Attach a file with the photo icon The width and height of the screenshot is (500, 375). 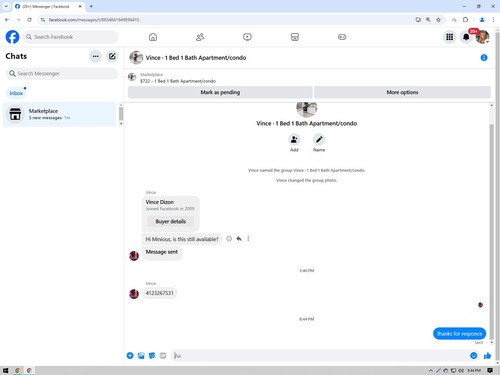pos(141,356)
